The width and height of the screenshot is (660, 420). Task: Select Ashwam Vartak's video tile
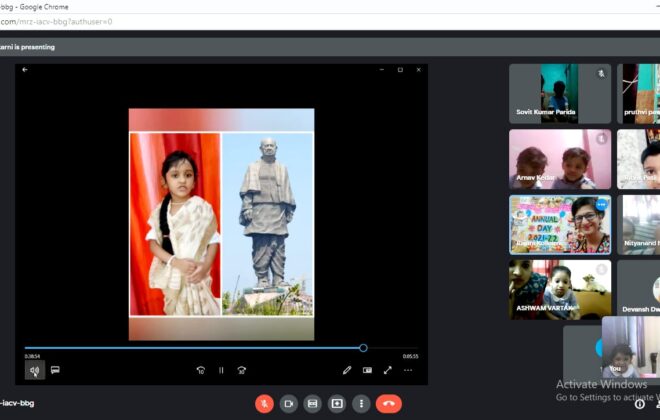[560, 290]
